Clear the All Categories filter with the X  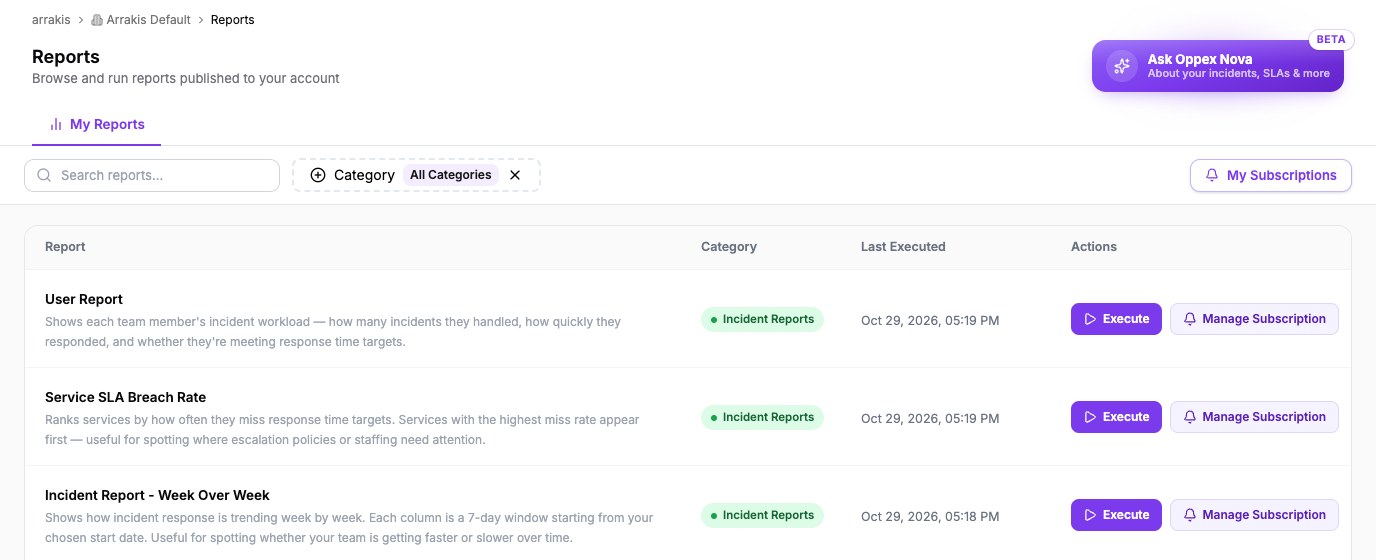515,175
